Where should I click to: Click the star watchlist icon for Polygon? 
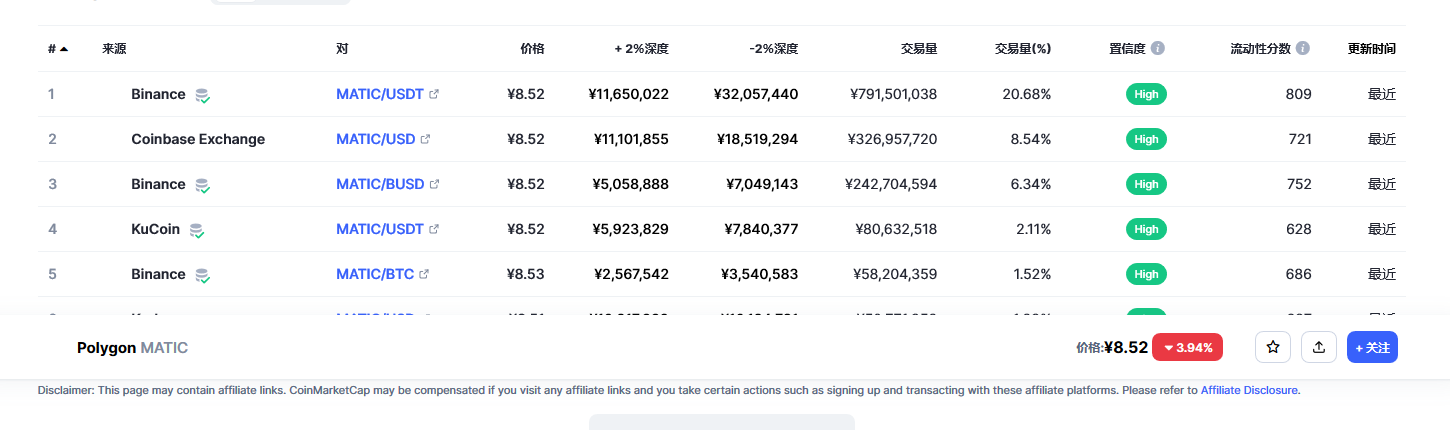pos(1273,347)
